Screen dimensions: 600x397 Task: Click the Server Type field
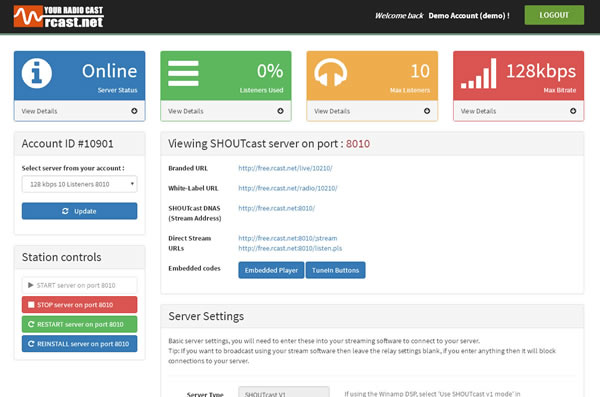(x=284, y=393)
